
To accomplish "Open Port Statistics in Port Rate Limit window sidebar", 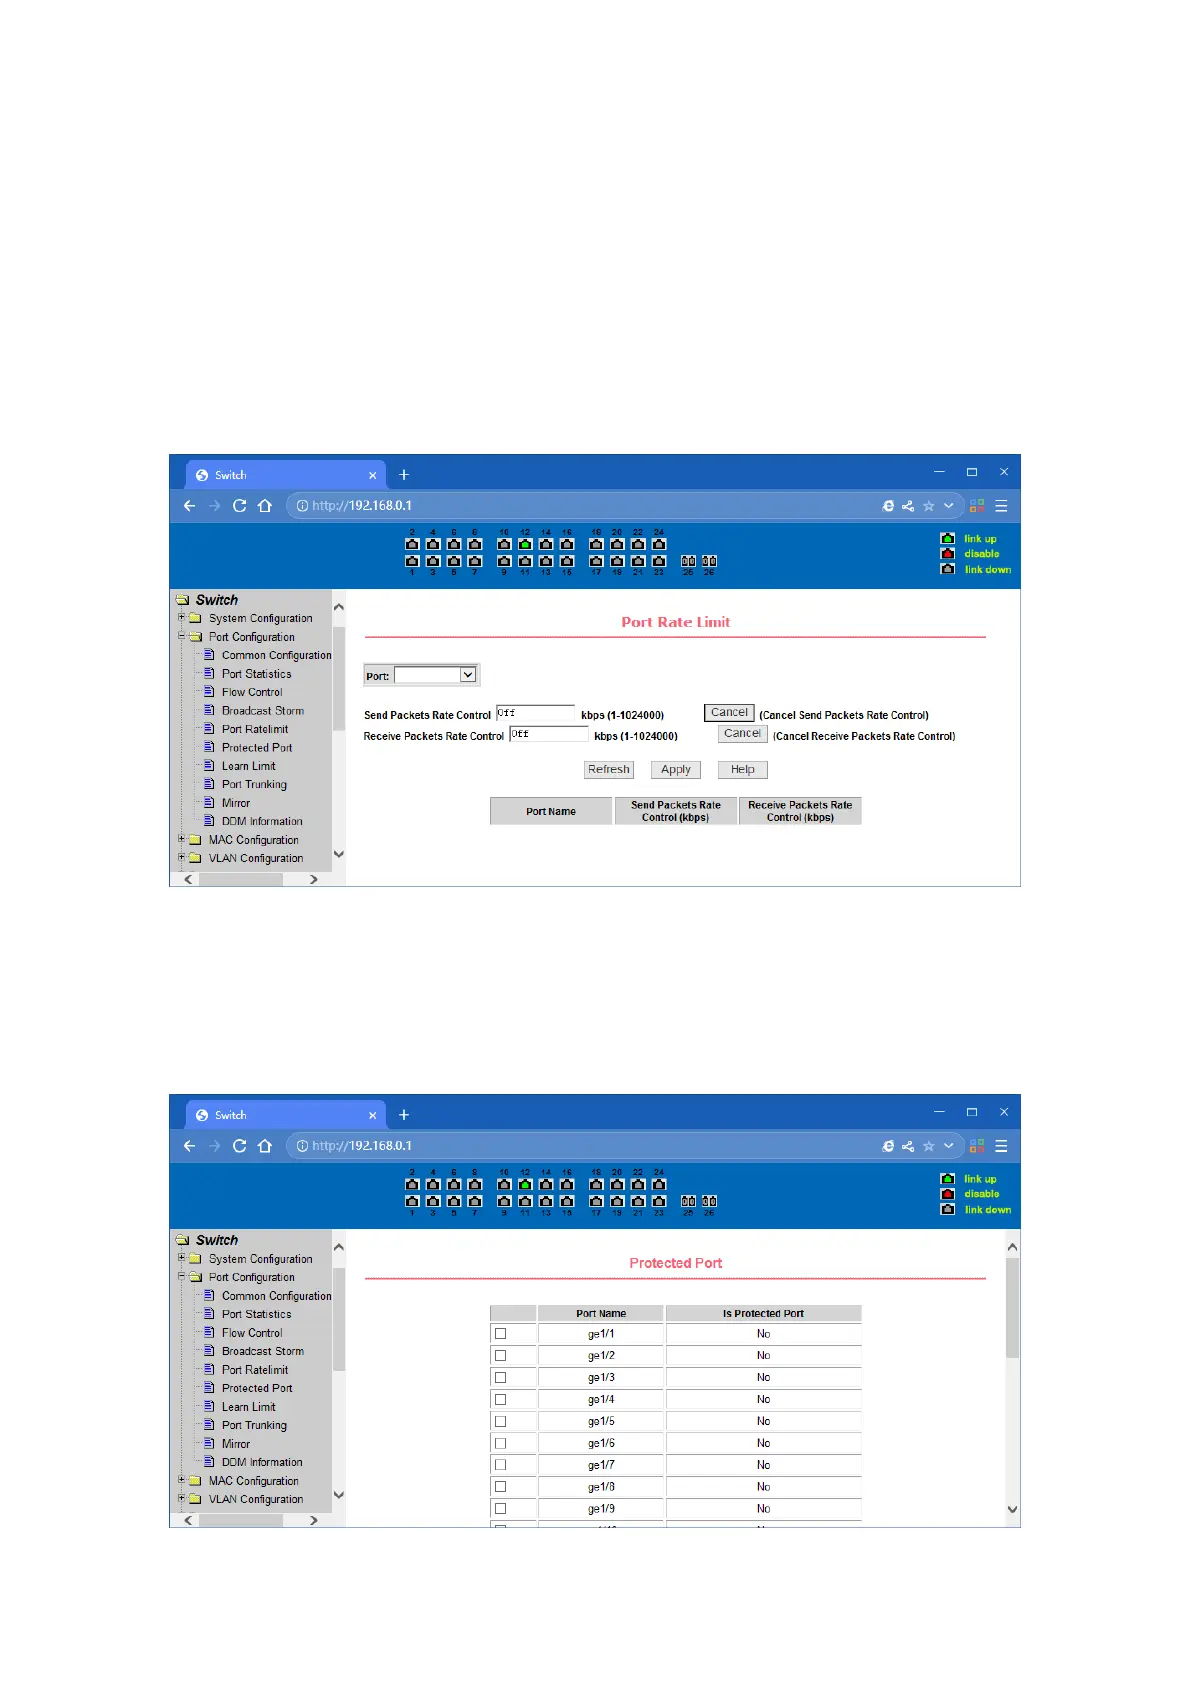I will pos(256,674).
